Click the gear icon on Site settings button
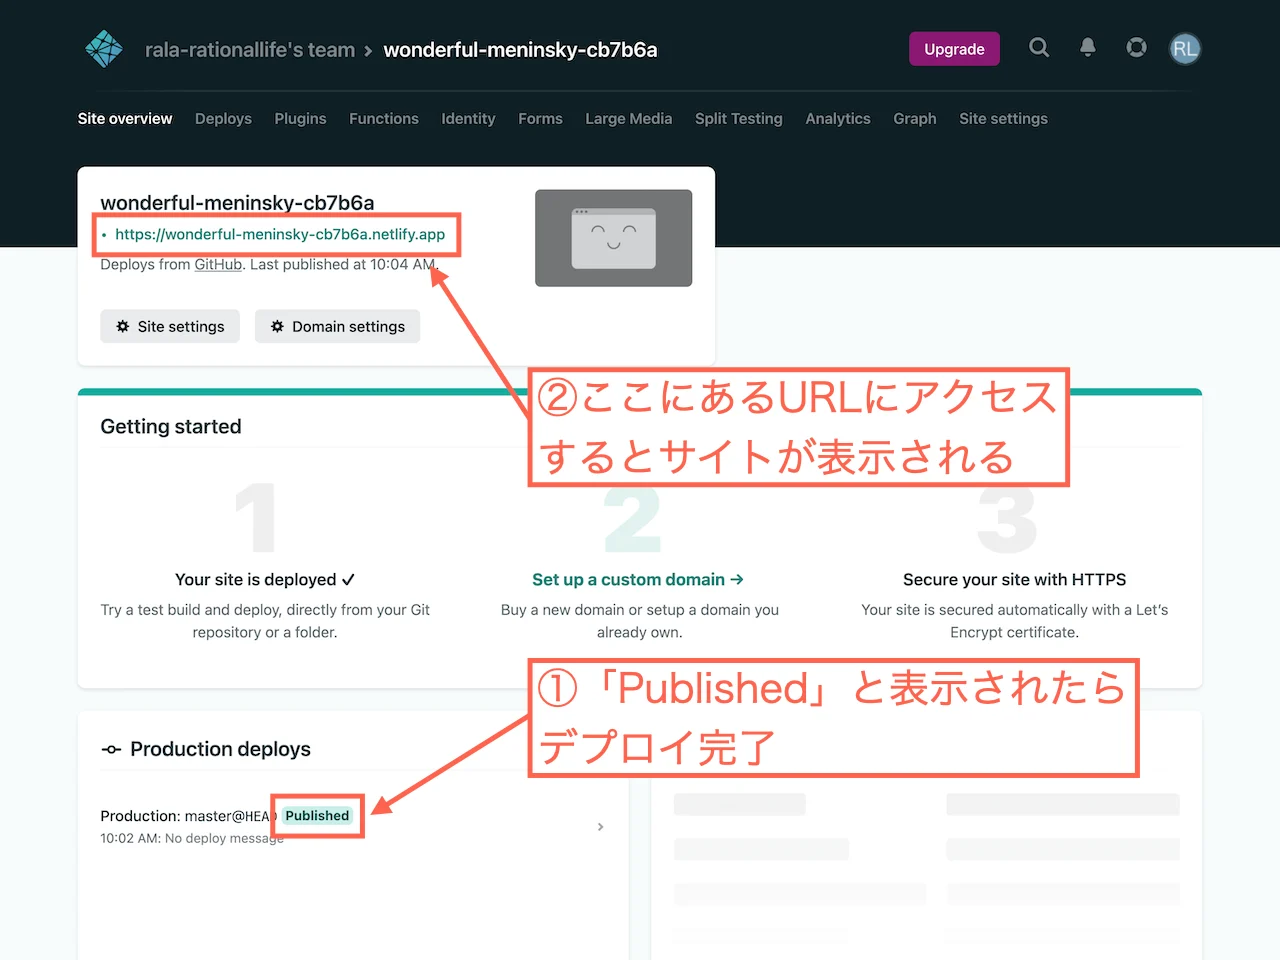Viewport: 1280px width, 960px height. [122, 326]
